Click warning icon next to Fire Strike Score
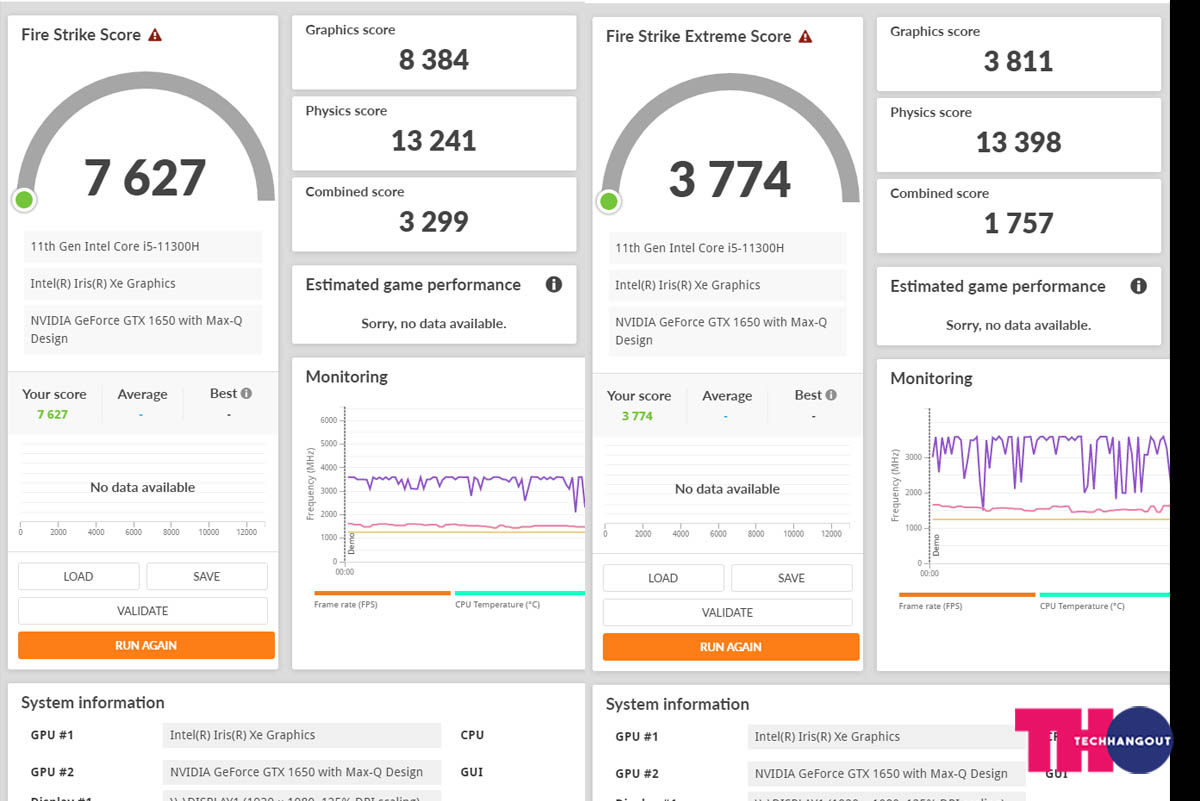This screenshot has height=801, width=1200. point(155,35)
